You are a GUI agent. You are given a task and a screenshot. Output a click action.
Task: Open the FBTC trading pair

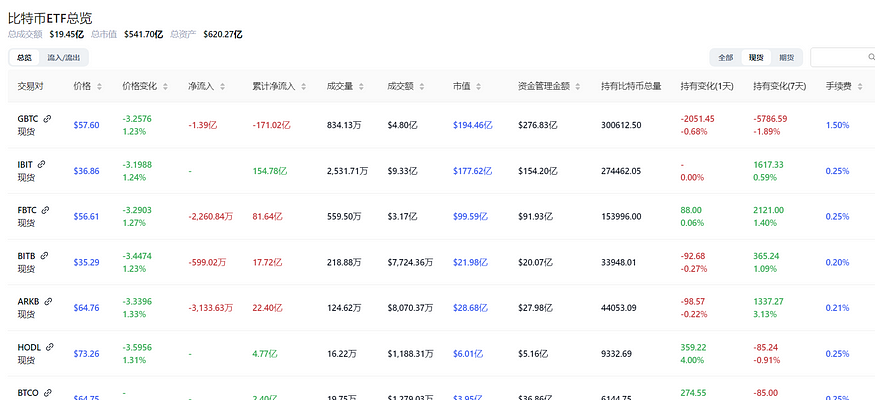(x=27, y=210)
